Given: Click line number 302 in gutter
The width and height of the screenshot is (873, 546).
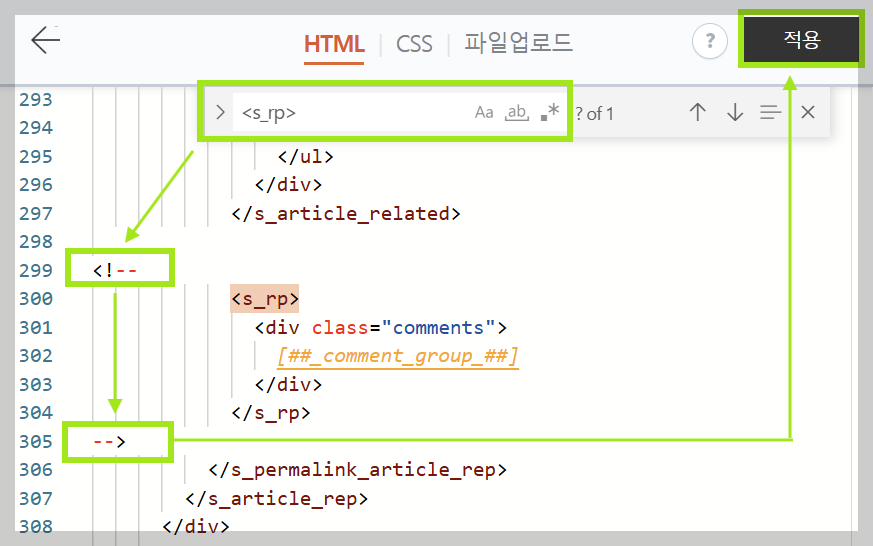Looking at the screenshot, I should 36,356.
